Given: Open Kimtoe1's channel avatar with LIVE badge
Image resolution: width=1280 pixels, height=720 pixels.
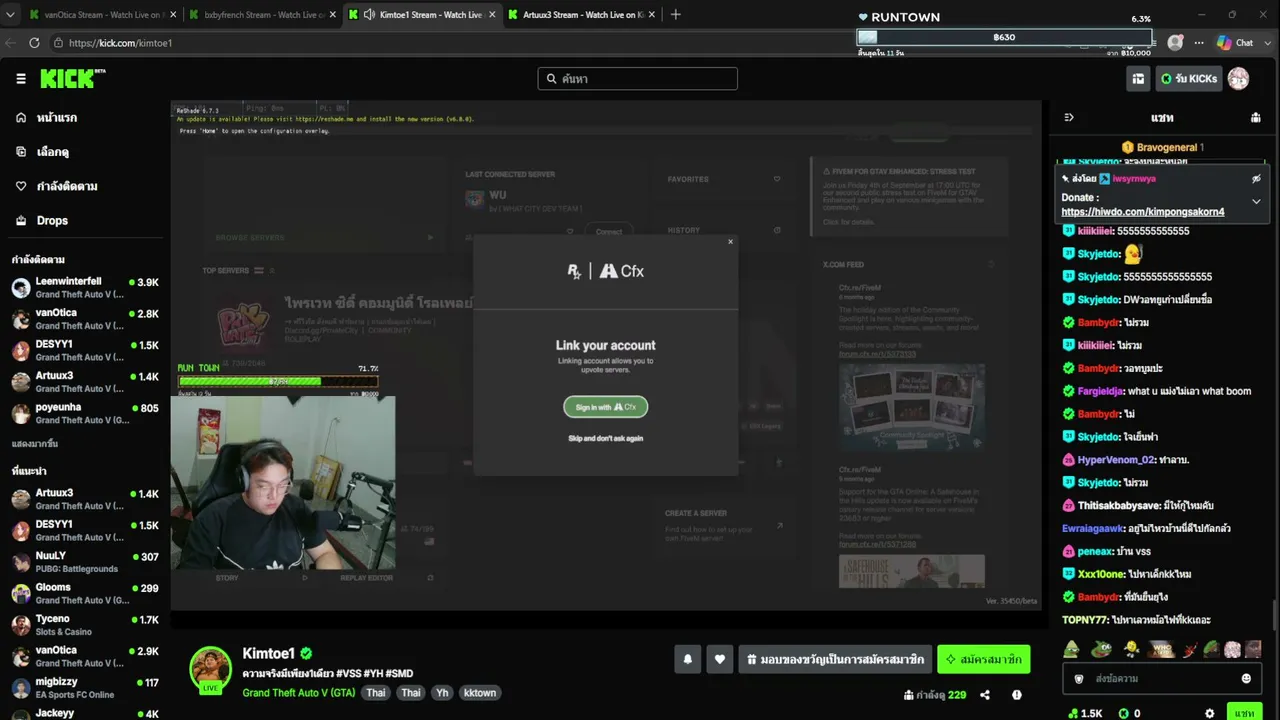Looking at the screenshot, I should click(211, 669).
